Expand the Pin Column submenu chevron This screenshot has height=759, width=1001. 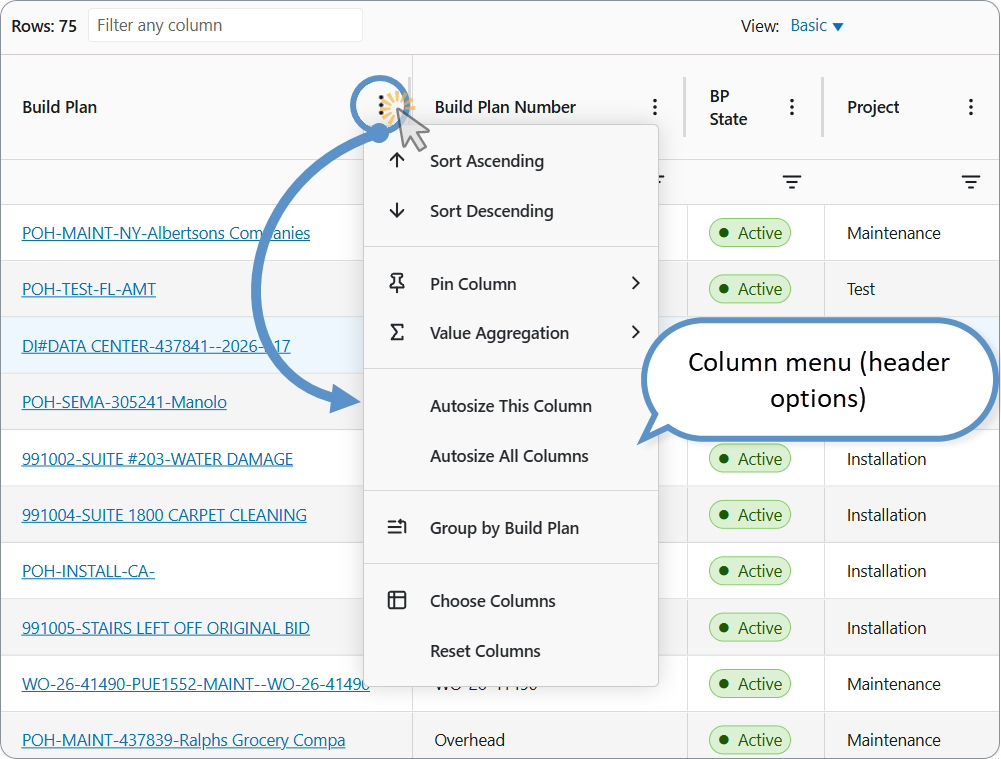[x=635, y=283]
